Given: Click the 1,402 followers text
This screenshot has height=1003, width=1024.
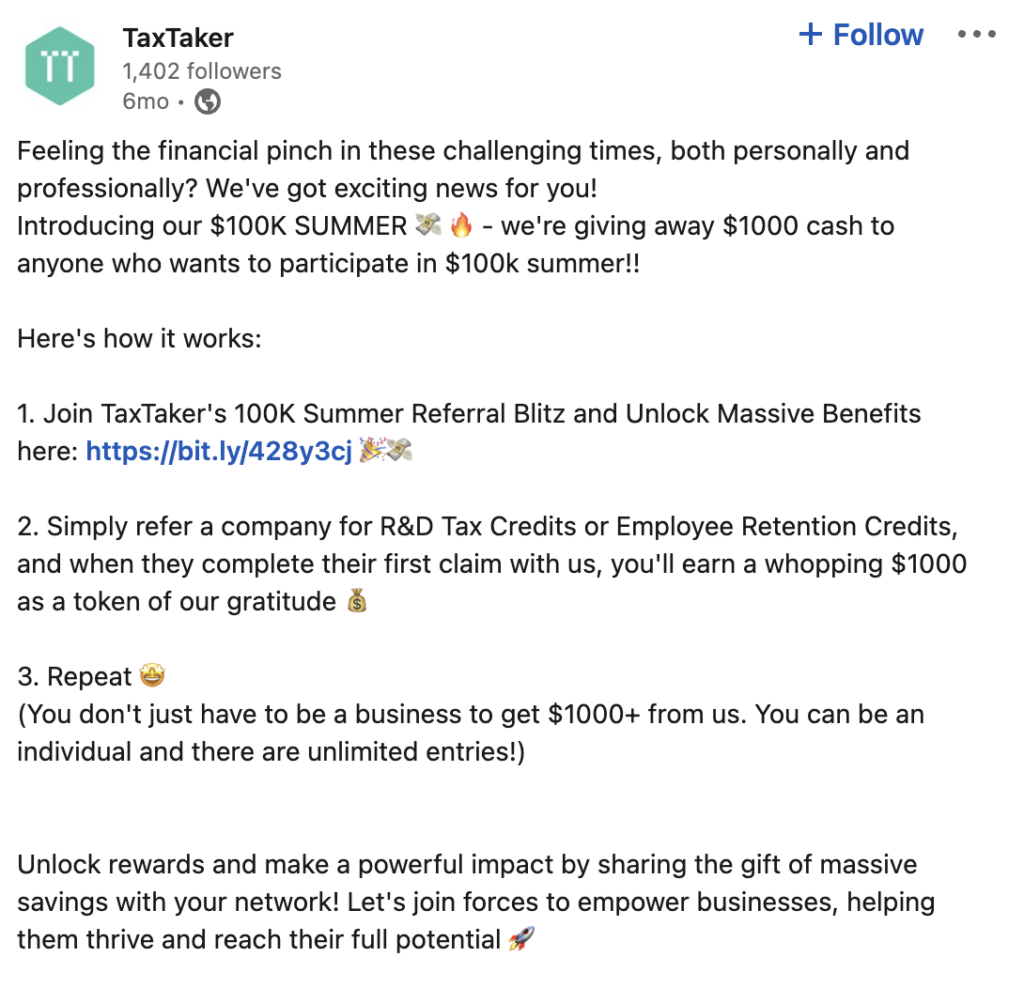Looking at the screenshot, I should [x=202, y=71].
